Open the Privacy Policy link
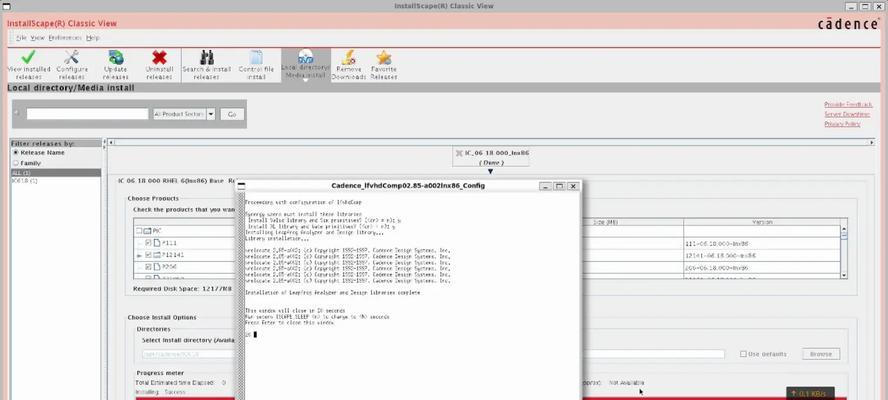Screen dimensions: 888x400 pyautogui.click(x=842, y=124)
